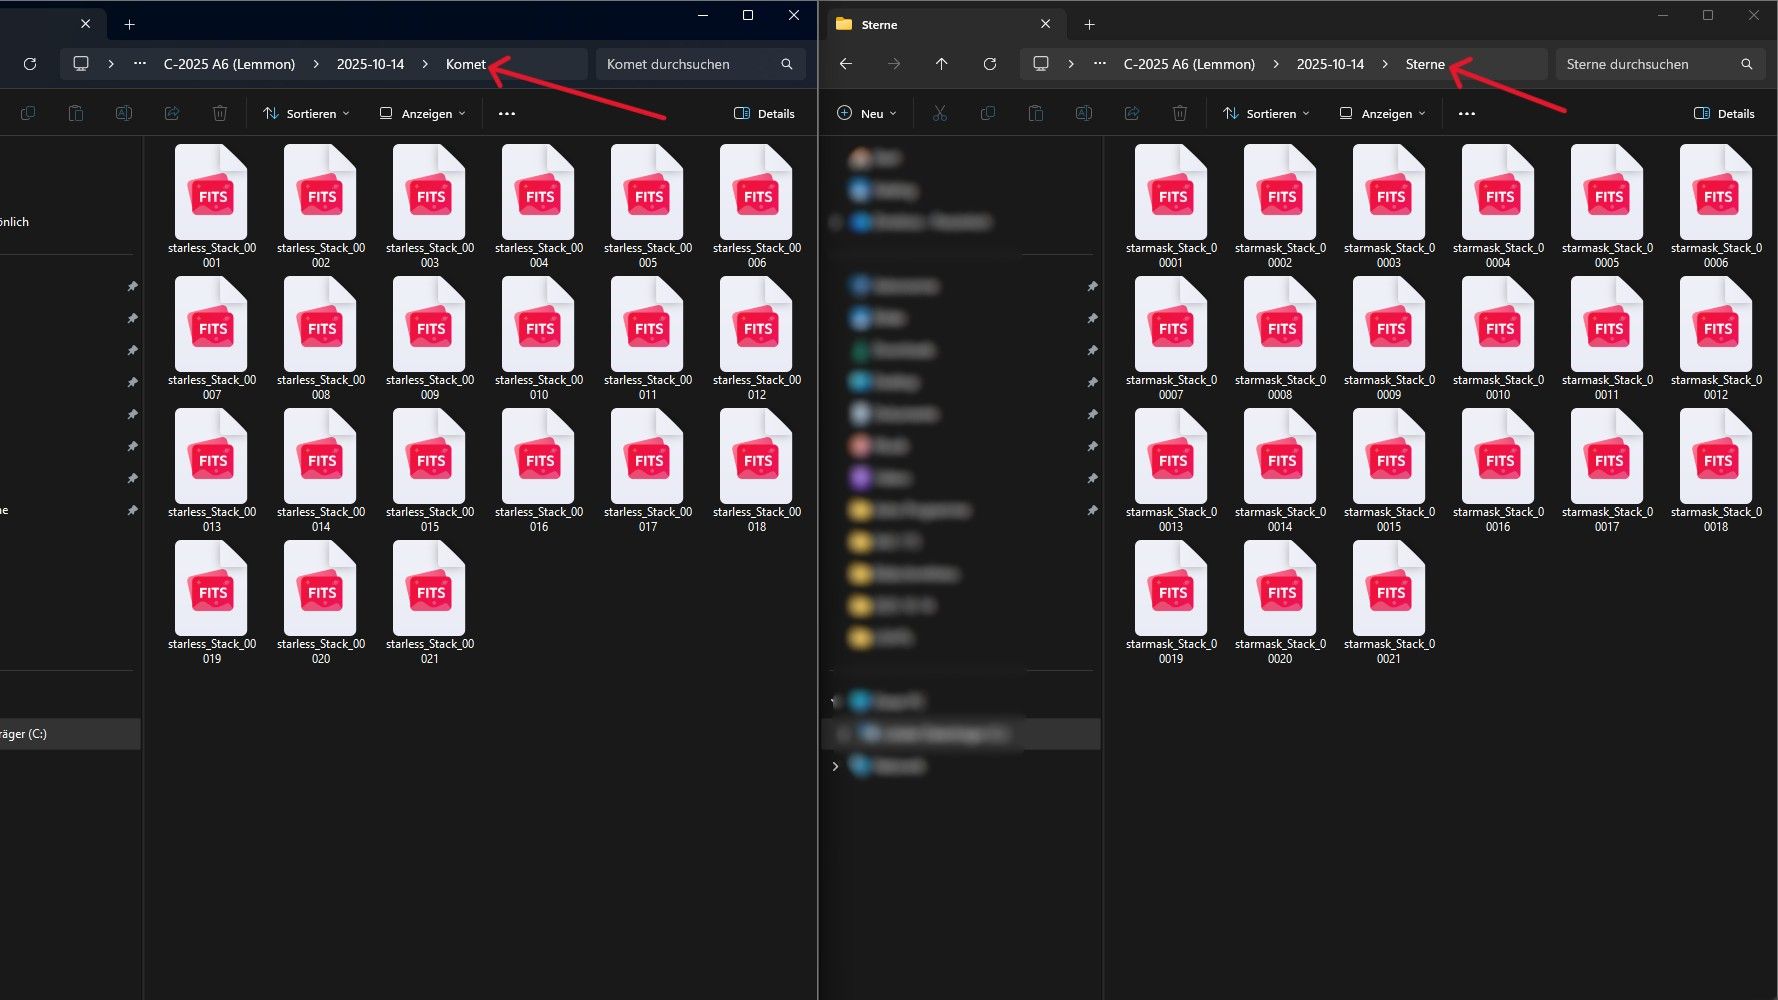Open Sortieren dropdown in Komet window
This screenshot has height=1000, width=1778.
[x=306, y=114]
